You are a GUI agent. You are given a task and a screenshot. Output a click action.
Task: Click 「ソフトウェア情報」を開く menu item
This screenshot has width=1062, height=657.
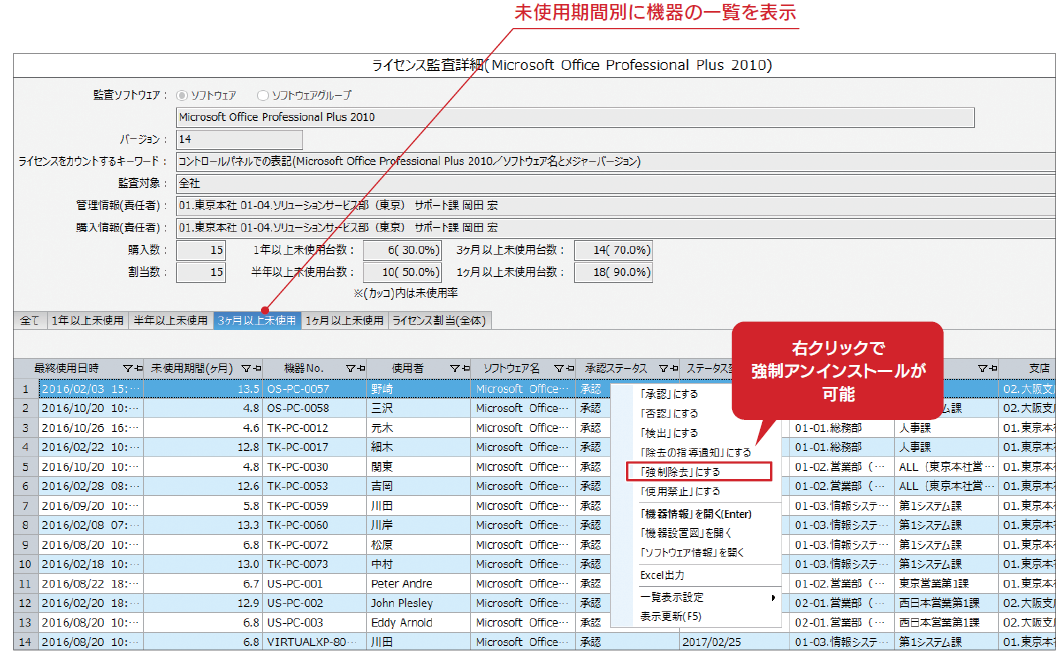coord(692,553)
